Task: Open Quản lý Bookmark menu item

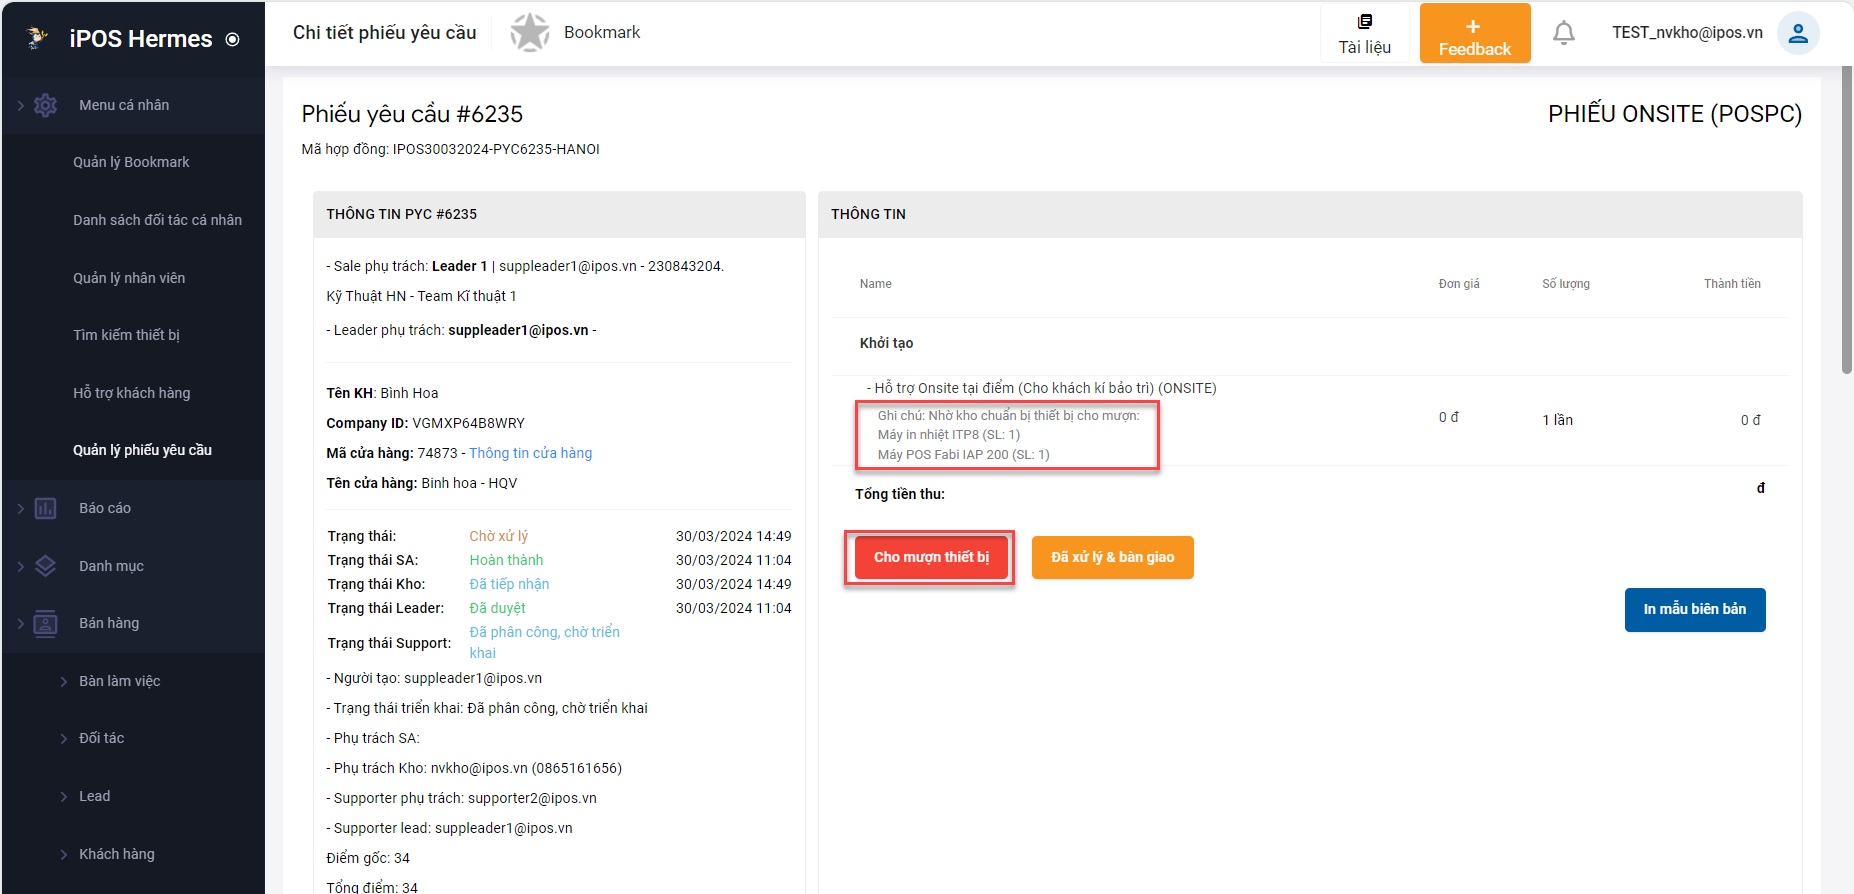Action: coord(131,162)
